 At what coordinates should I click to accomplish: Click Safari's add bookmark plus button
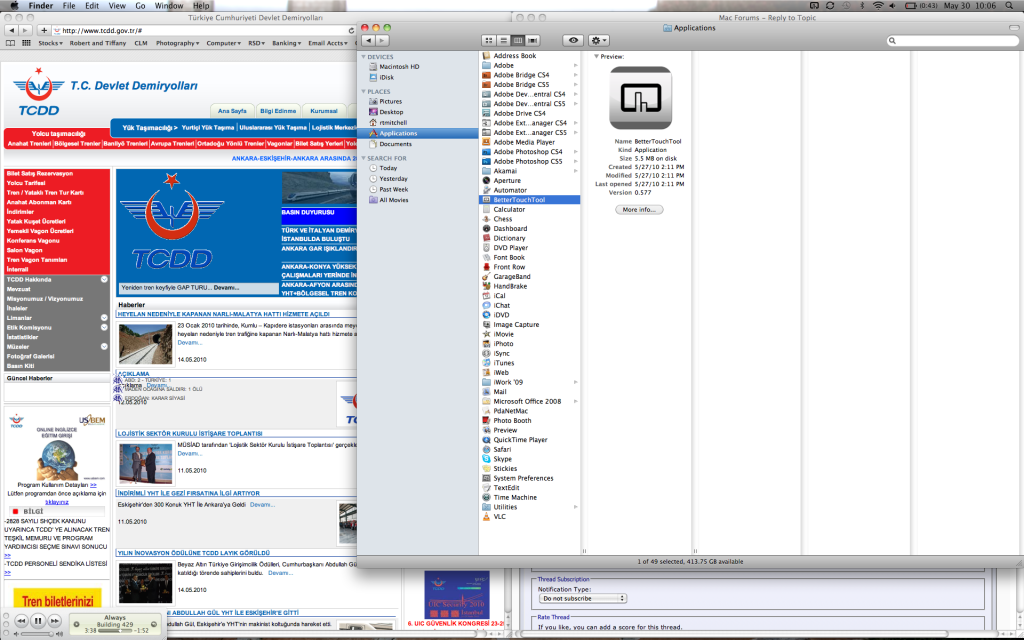point(44,30)
